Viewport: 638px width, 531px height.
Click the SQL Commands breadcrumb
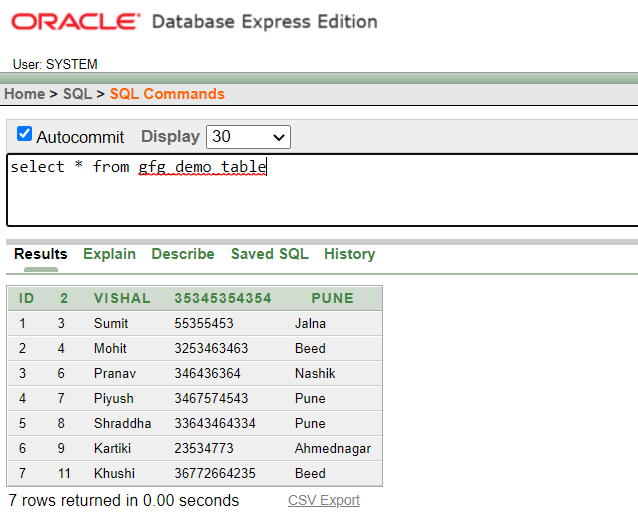(x=167, y=94)
